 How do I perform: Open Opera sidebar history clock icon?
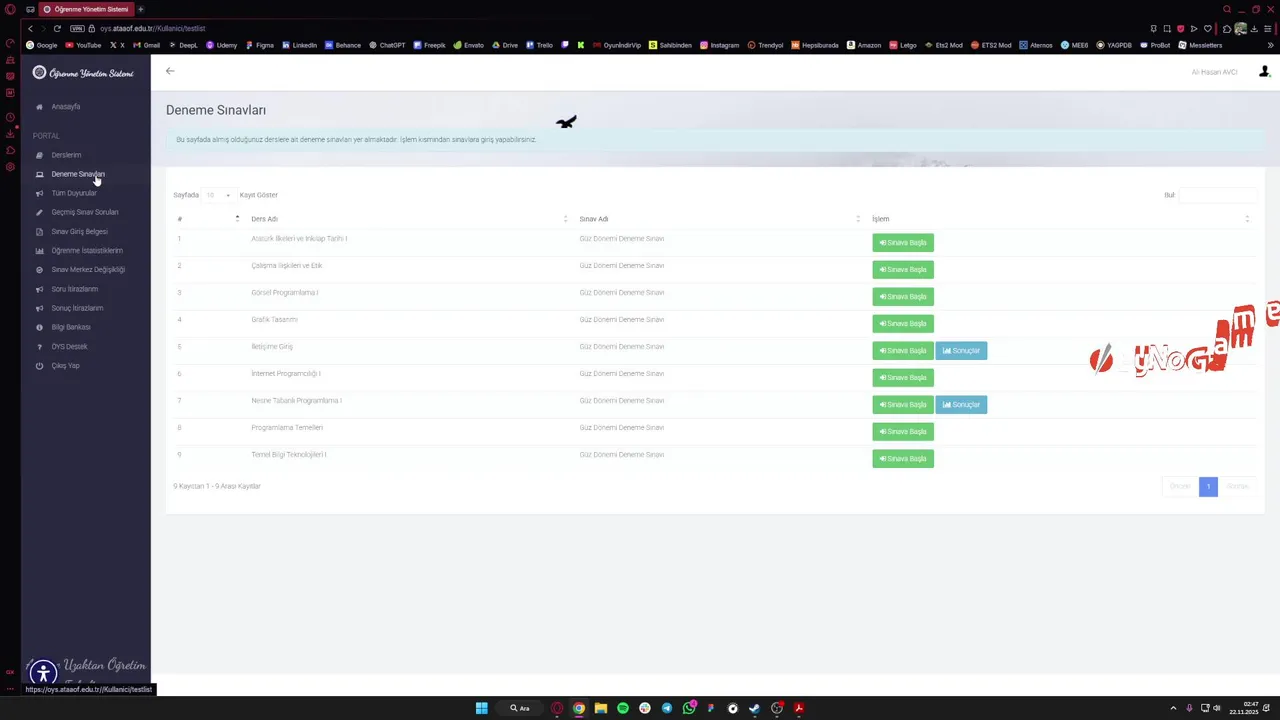point(10,118)
